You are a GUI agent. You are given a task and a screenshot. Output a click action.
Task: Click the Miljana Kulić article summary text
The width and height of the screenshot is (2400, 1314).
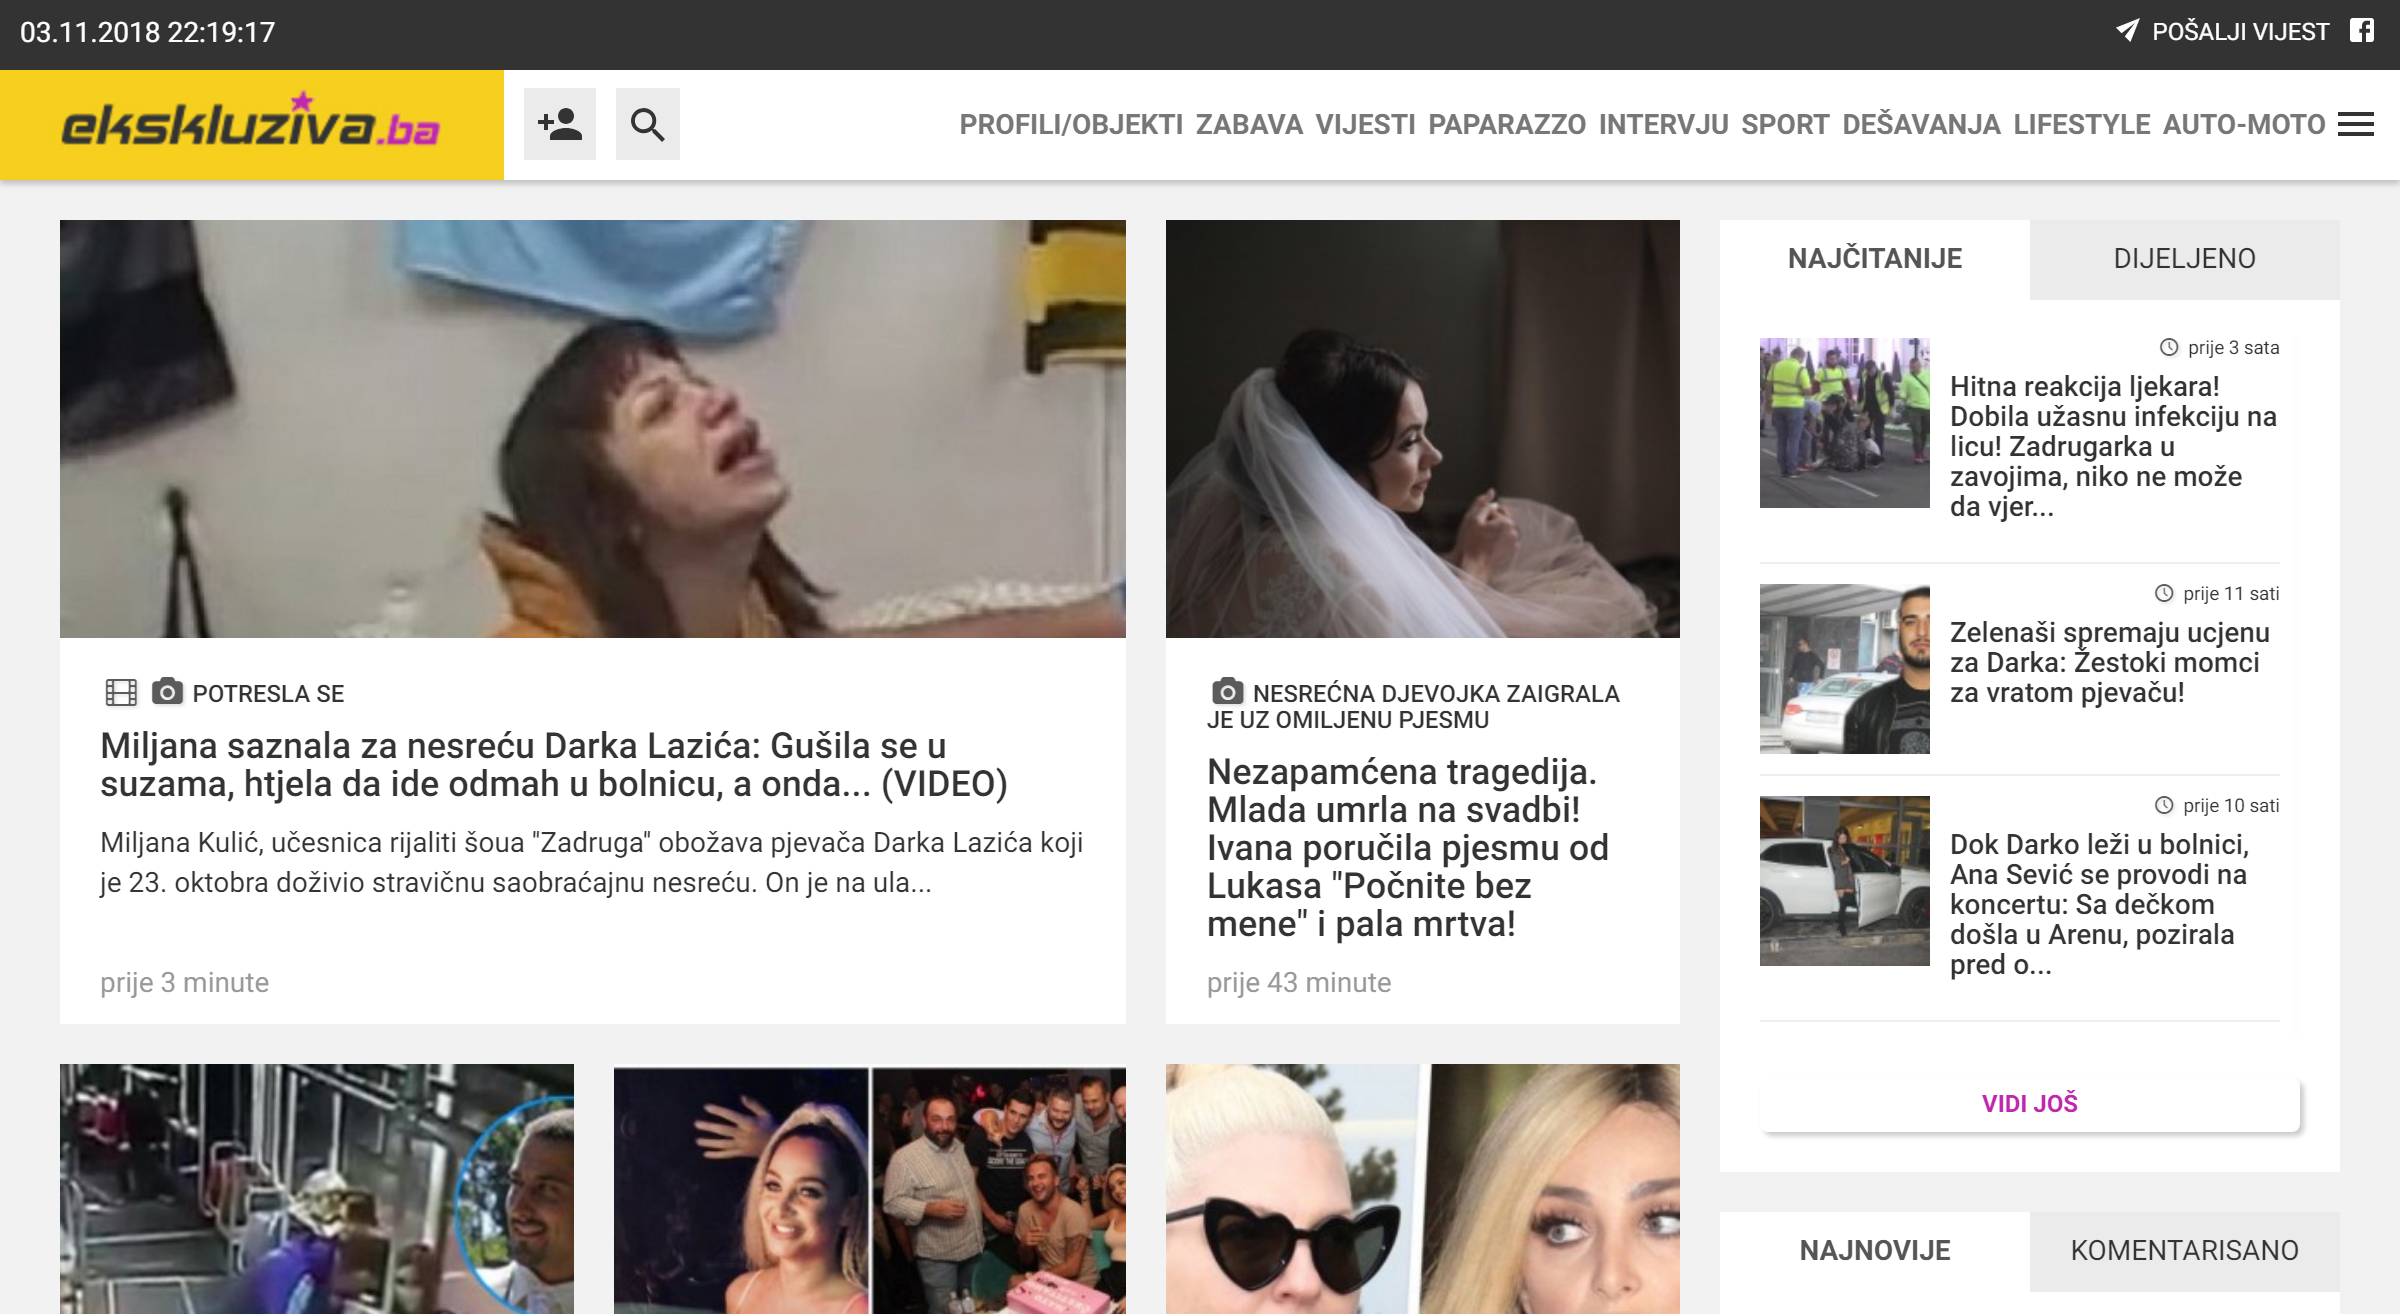coord(592,863)
